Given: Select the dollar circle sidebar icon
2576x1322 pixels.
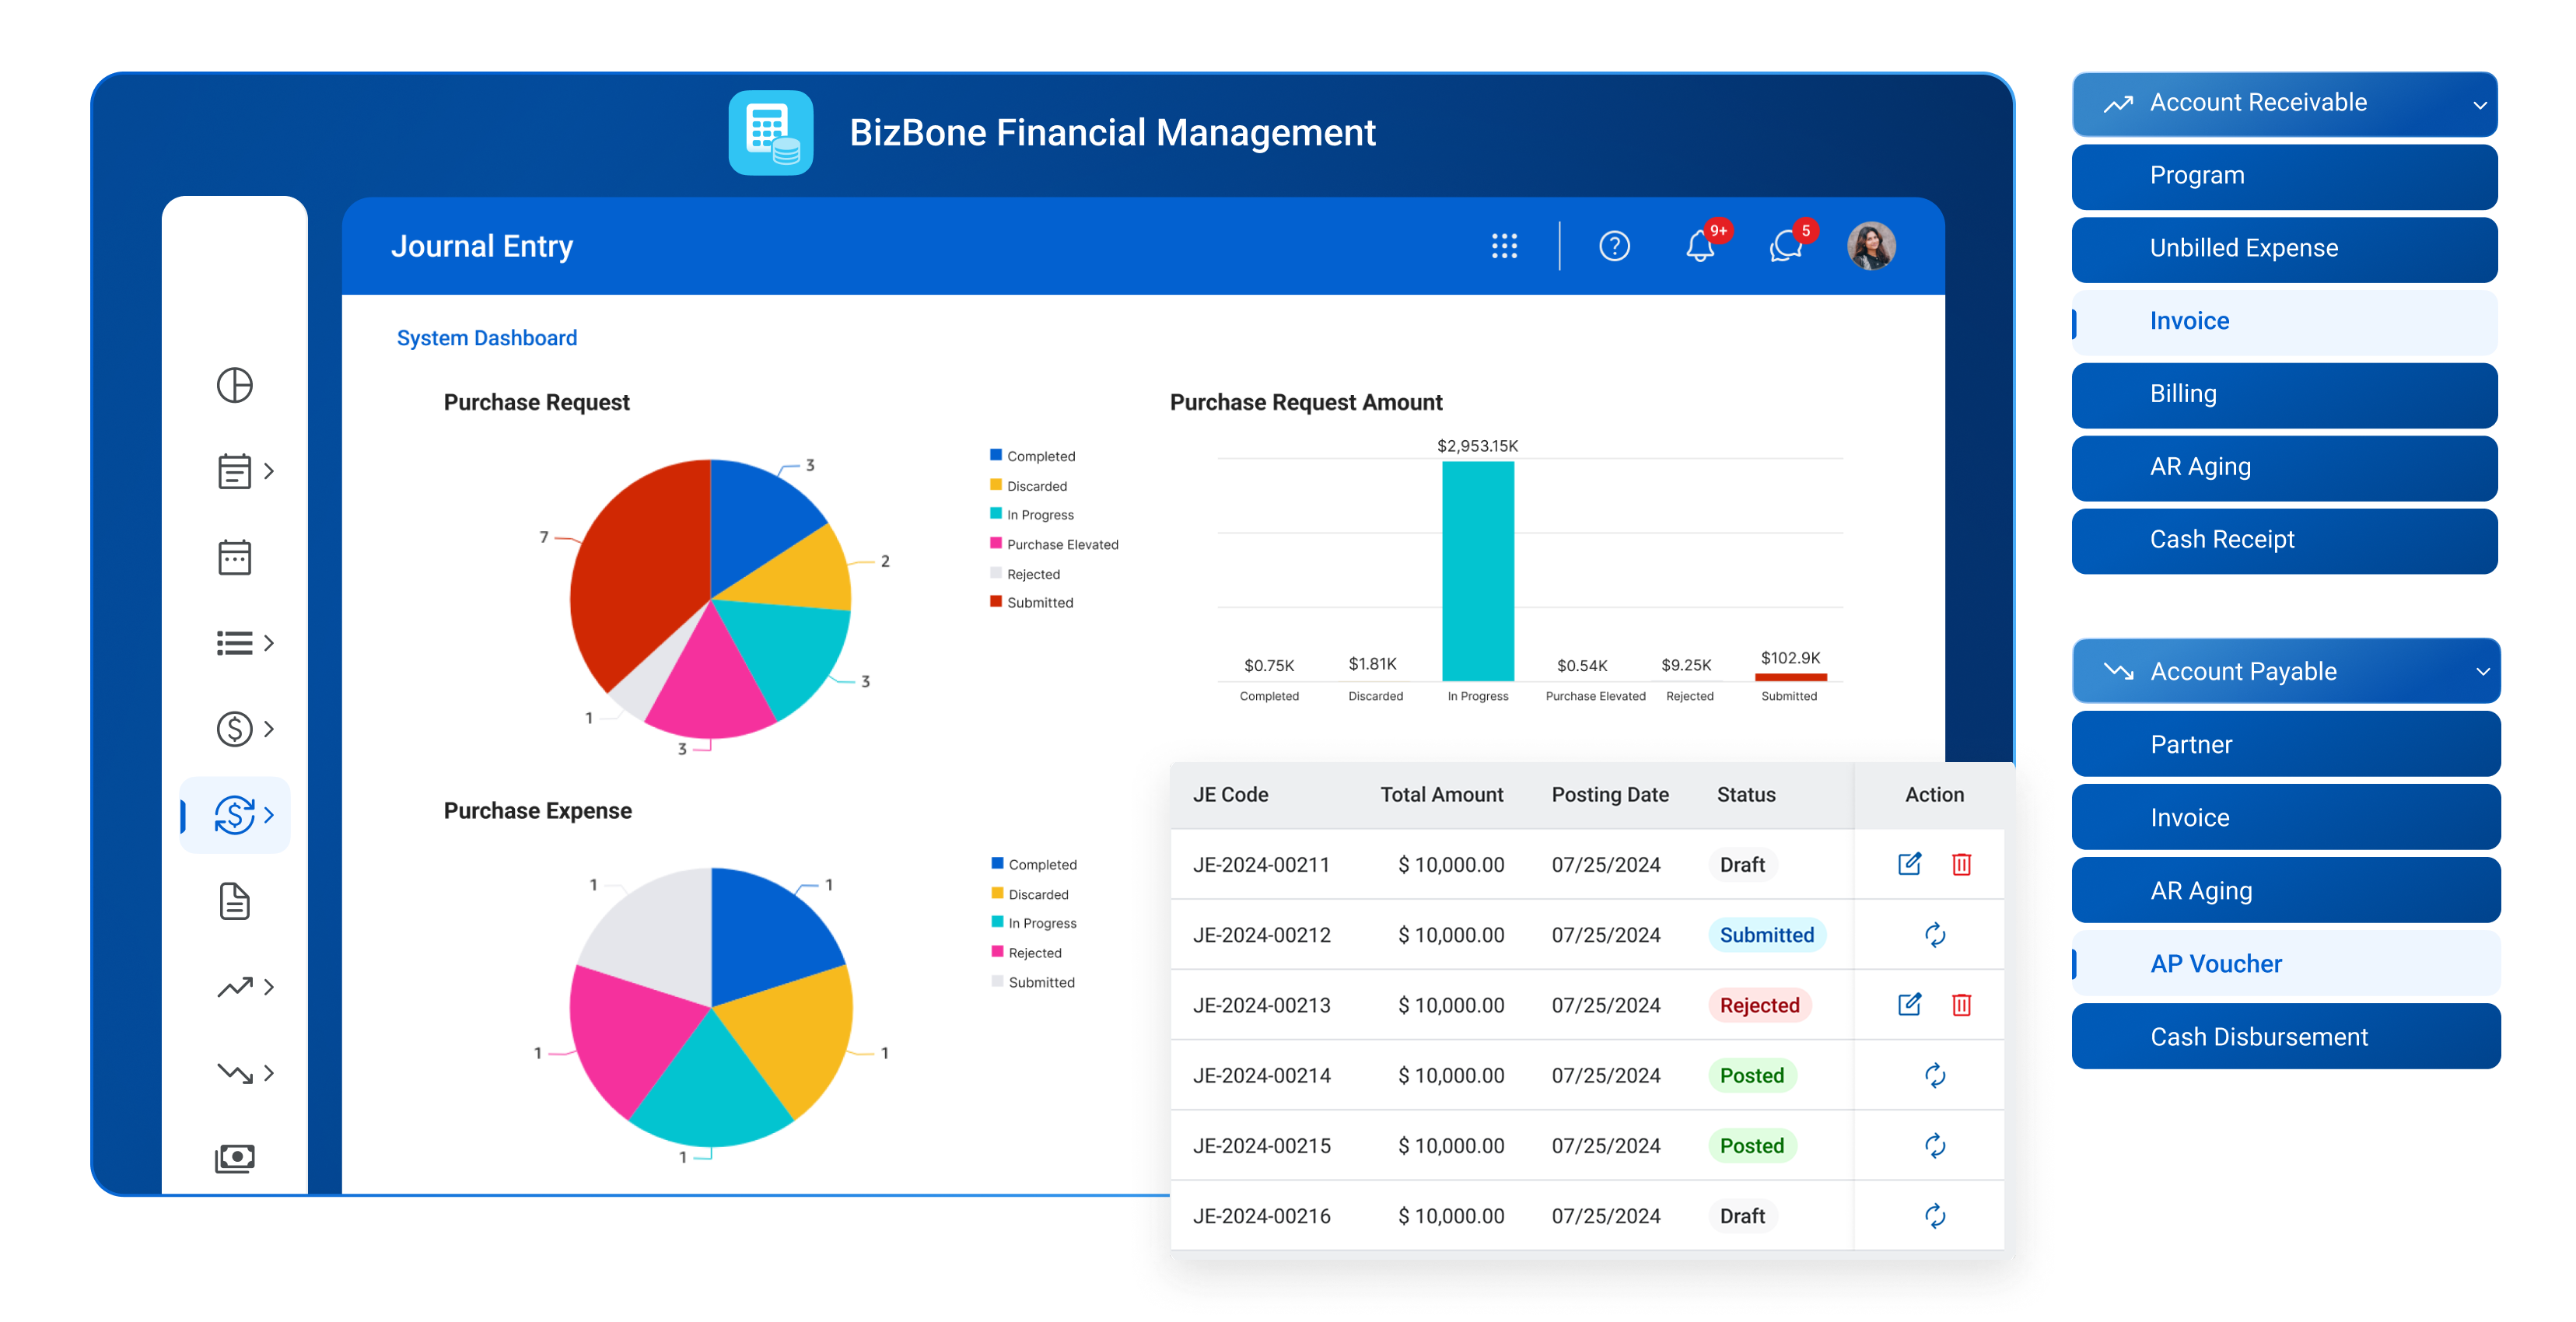Looking at the screenshot, I should coord(235,729).
